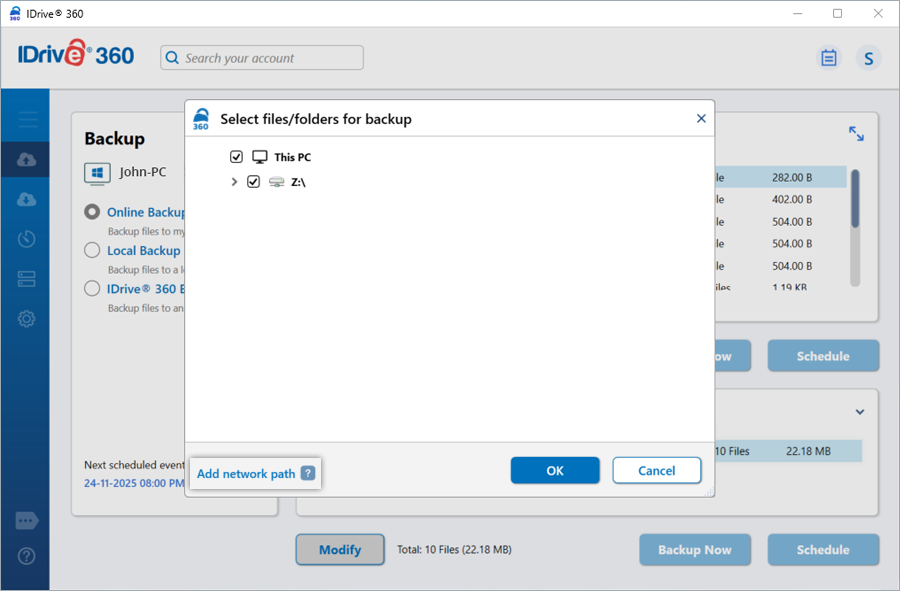Open the Backup cloud upload sidebar icon

(26, 160)
